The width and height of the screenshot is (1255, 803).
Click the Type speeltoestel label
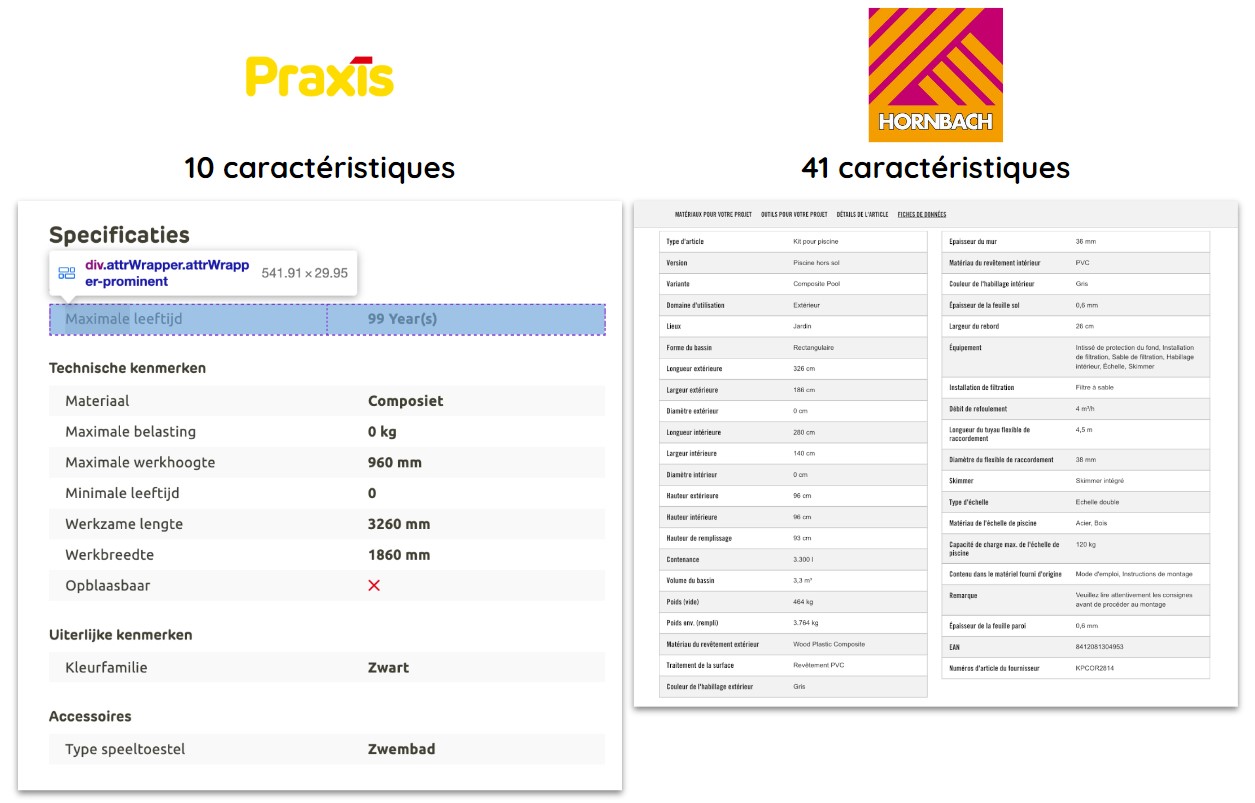125,749
